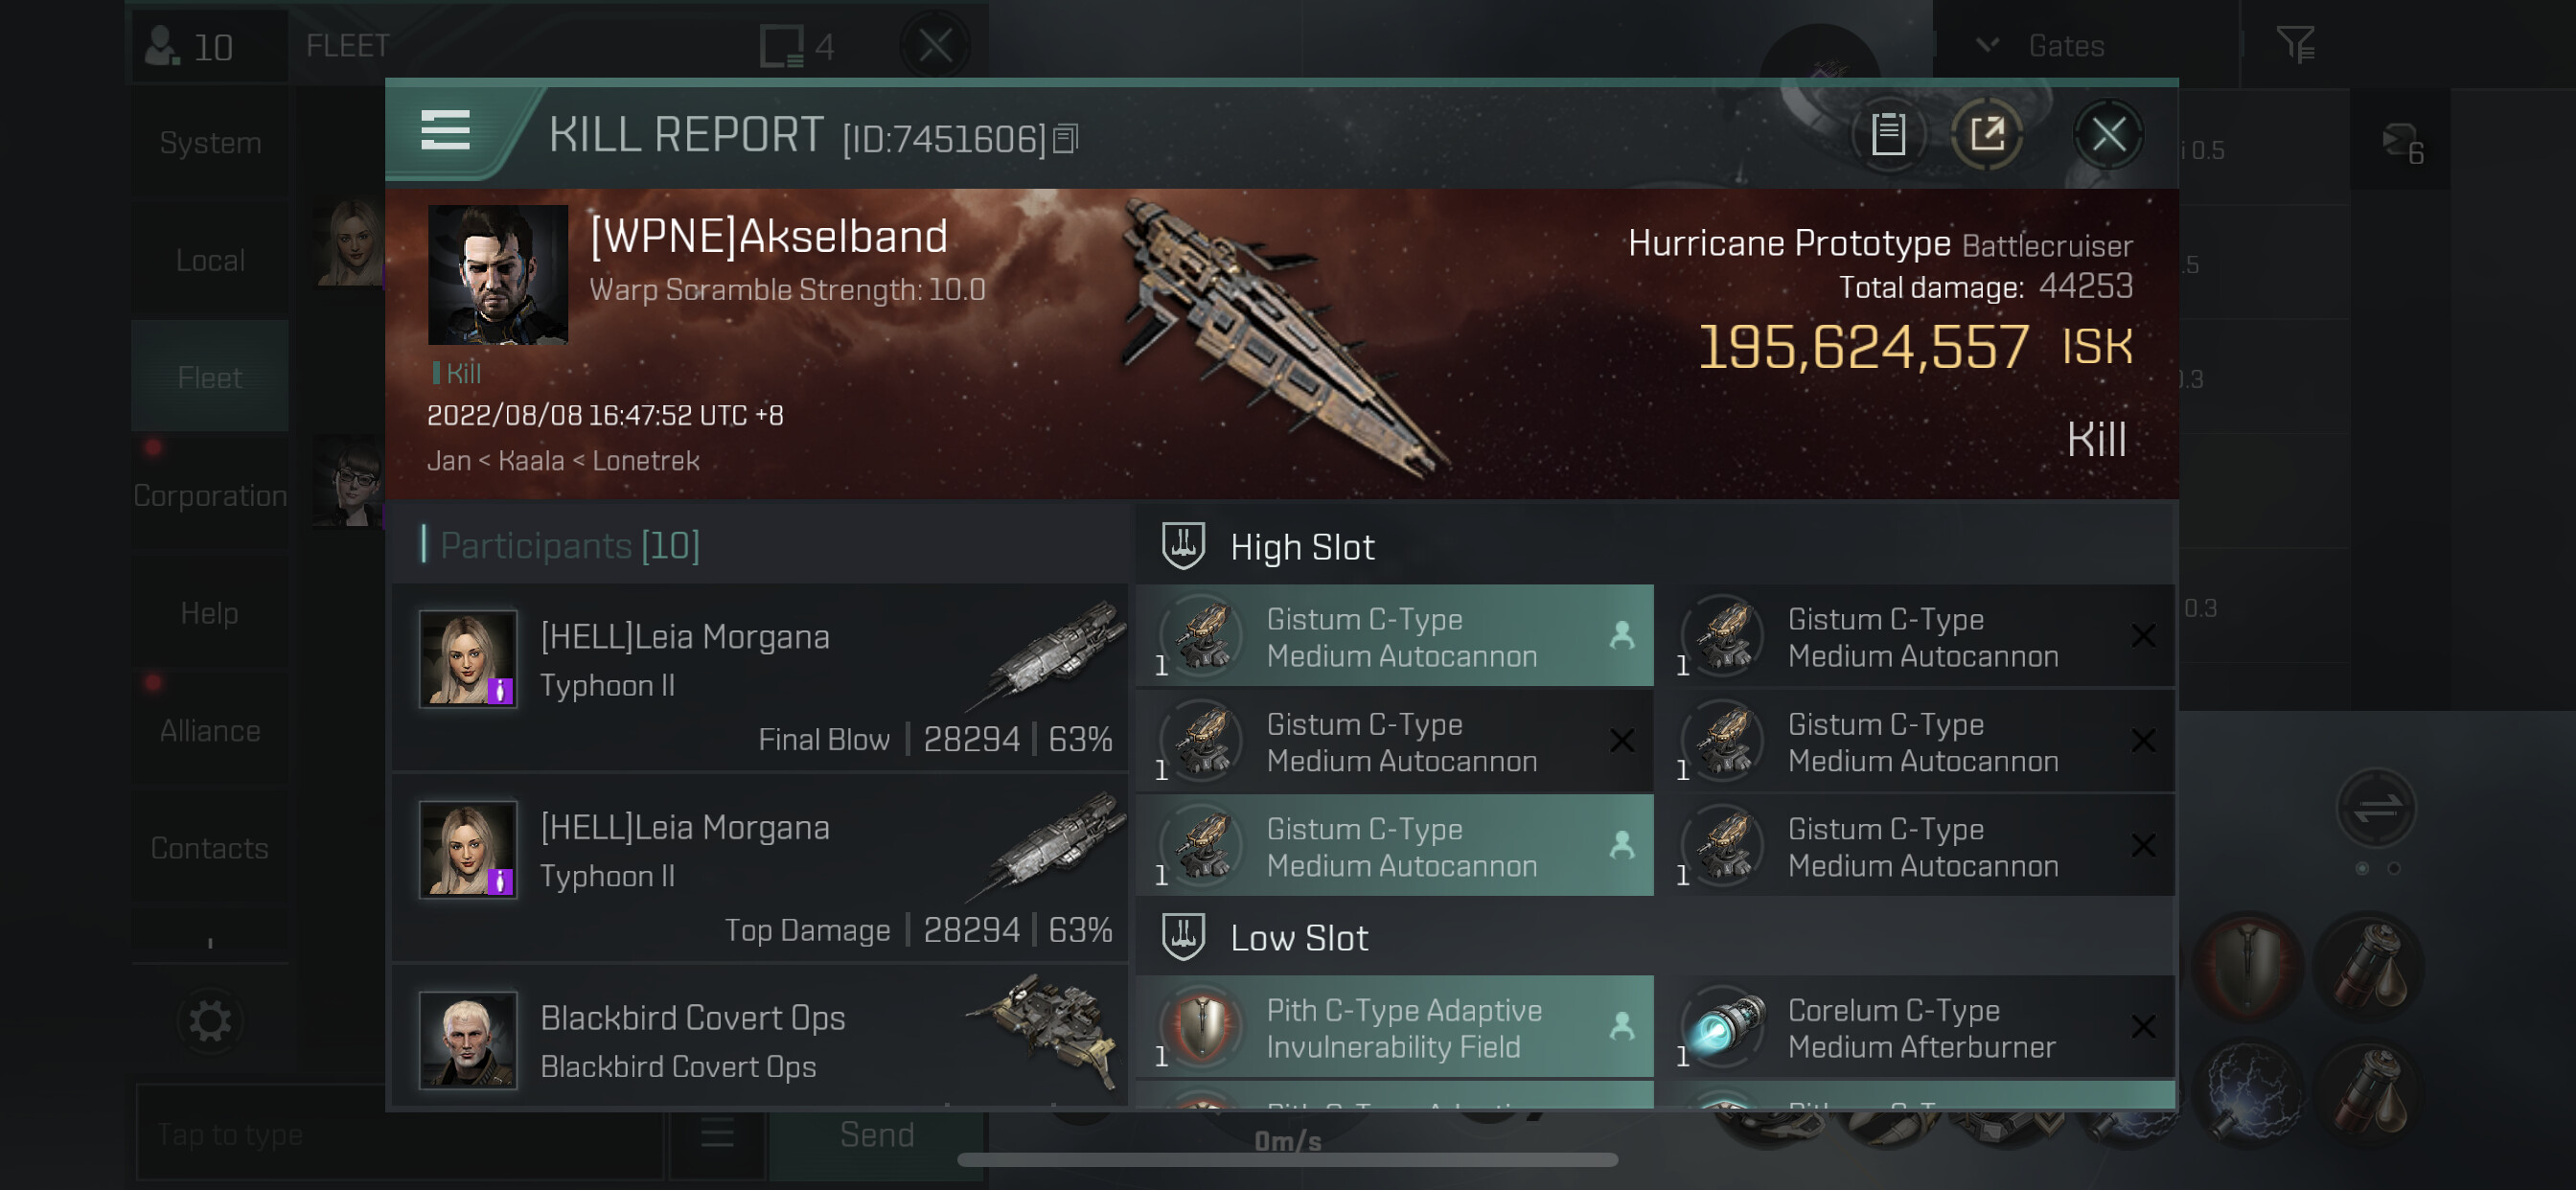Toggle the module panel swap arrows button
The width and height of the screenshot is (2576, 1190).
coord(2375,807)
